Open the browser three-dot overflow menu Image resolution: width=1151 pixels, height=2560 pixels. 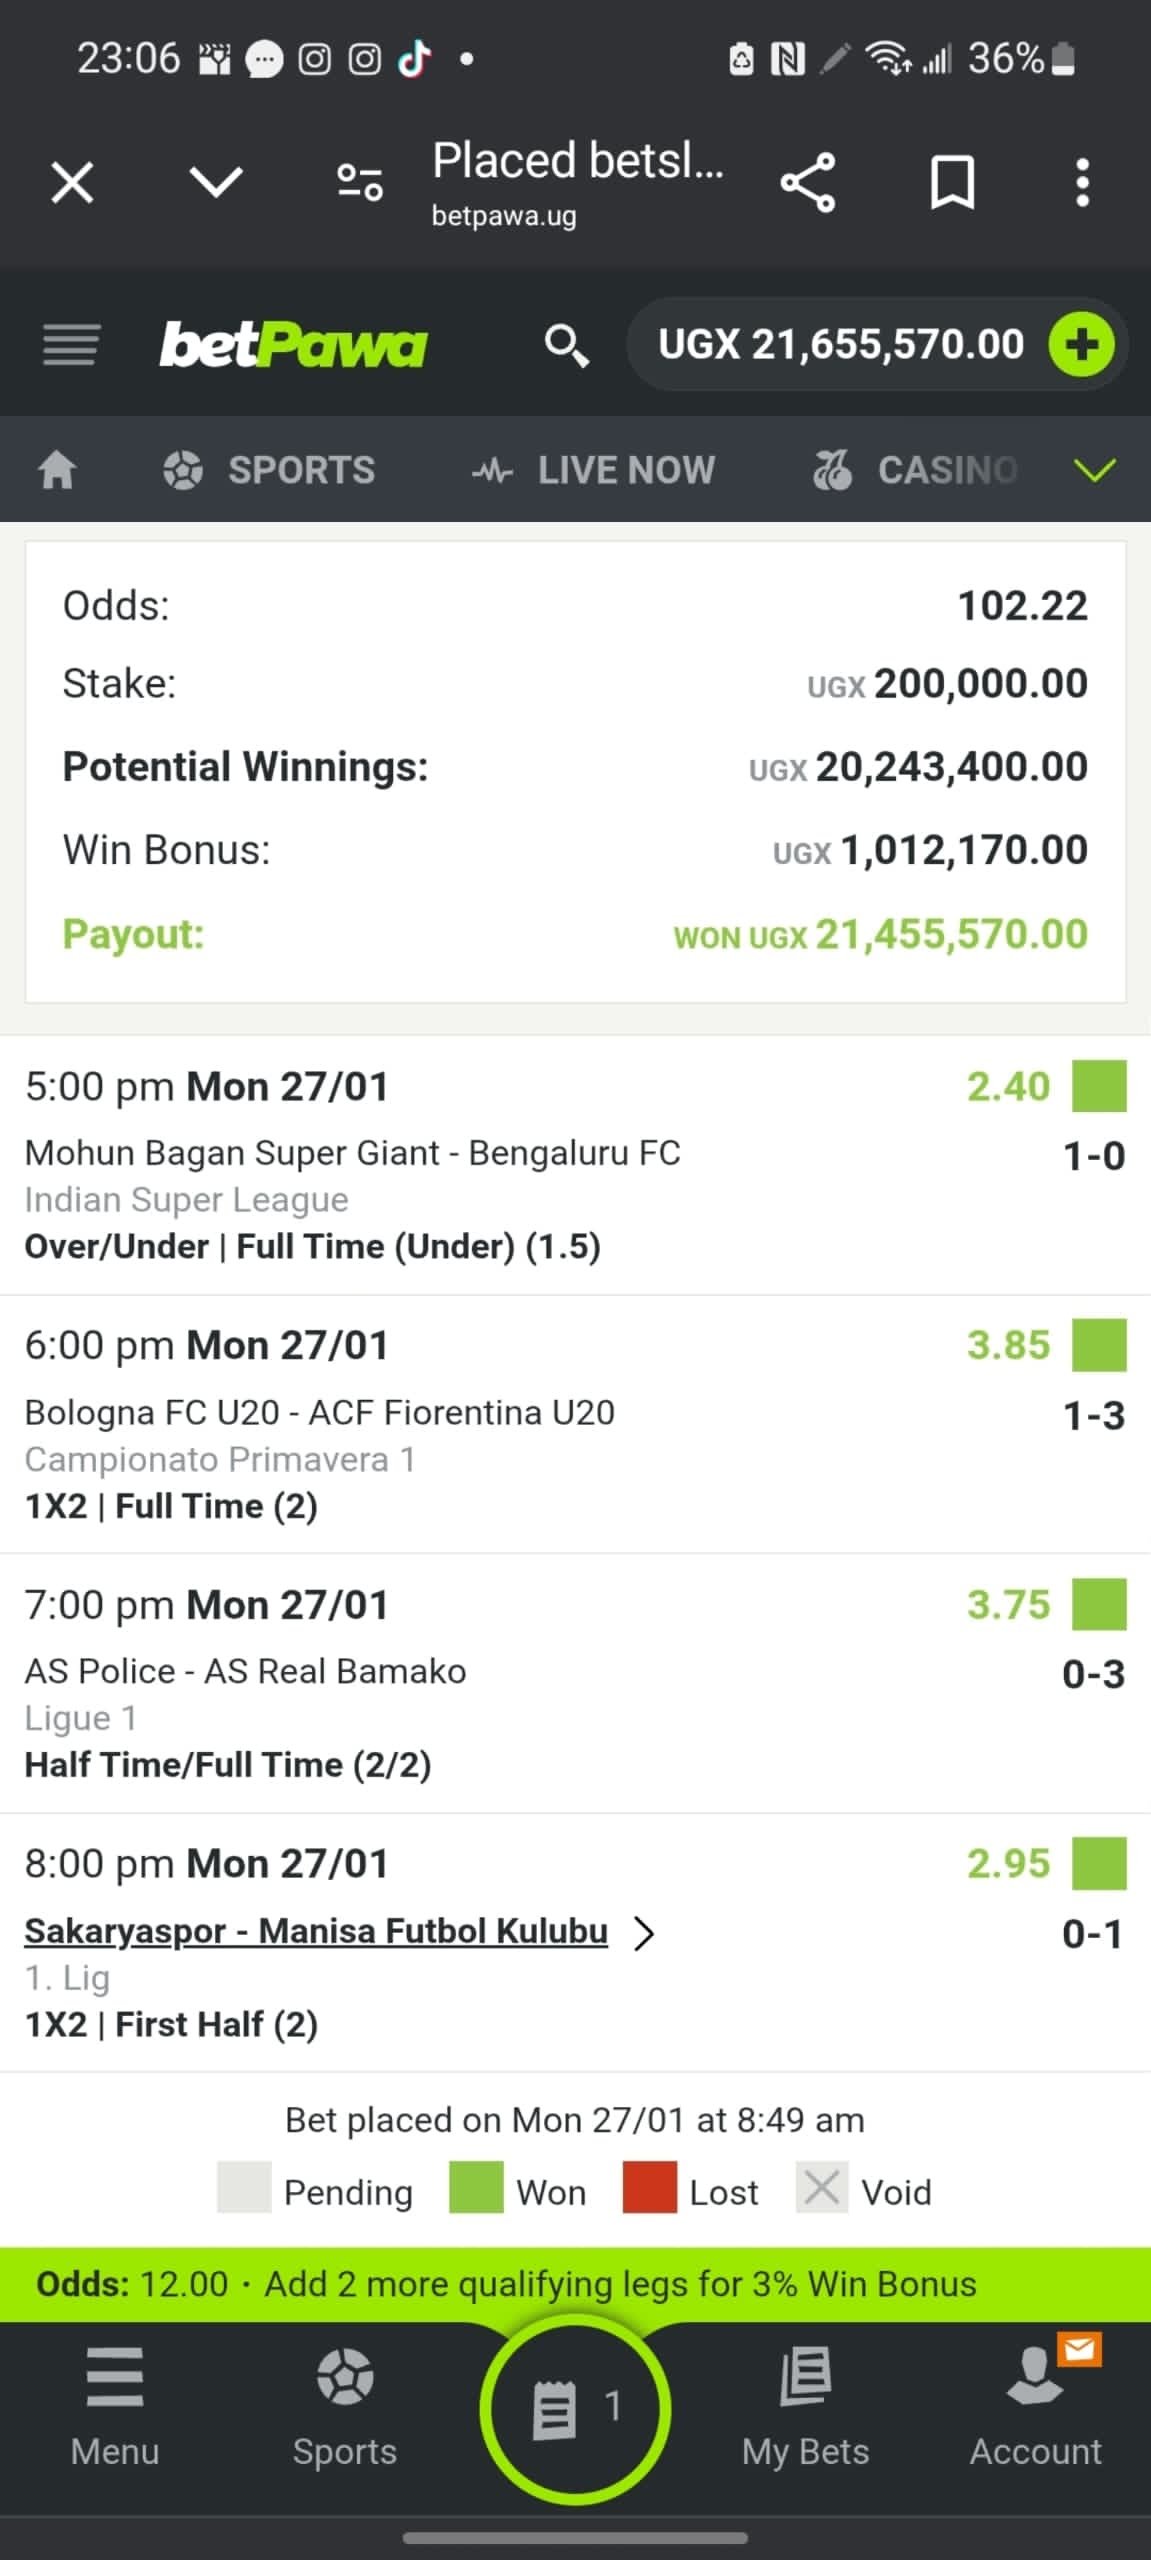pyautogui.click(x=1082, y=183)
